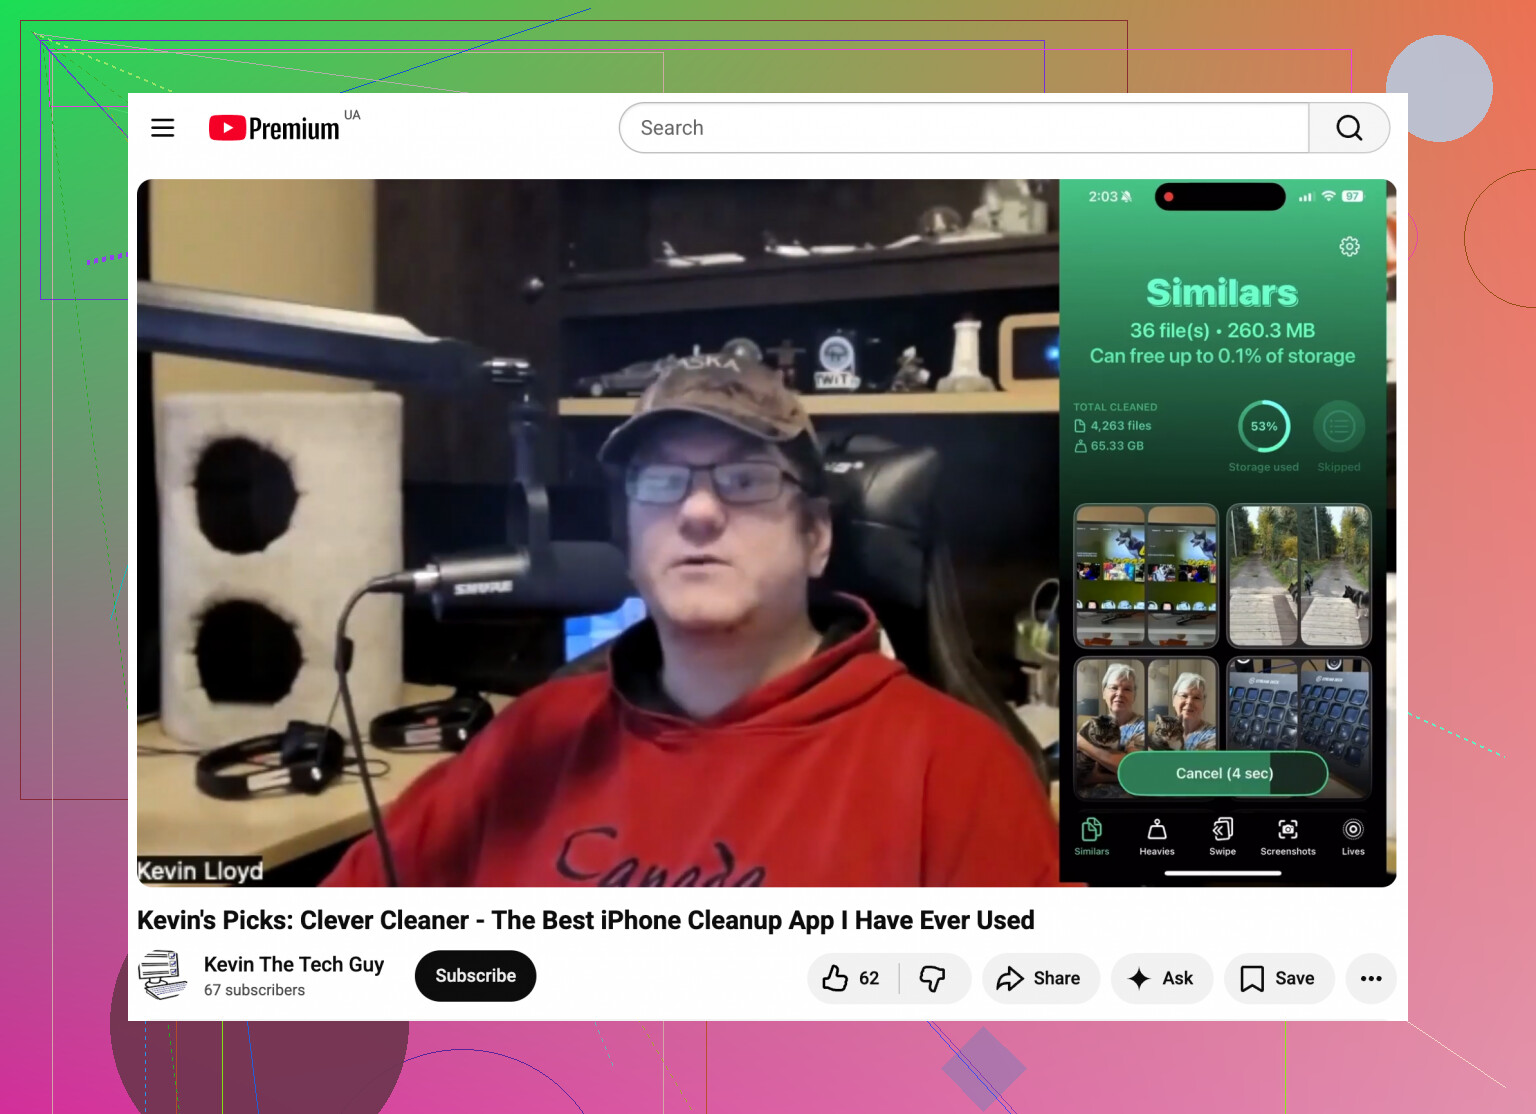Viewport: 1536px width, 1114px height.
Task: Tap the Lives icon in phone app
Action: tap(1353, 836)
